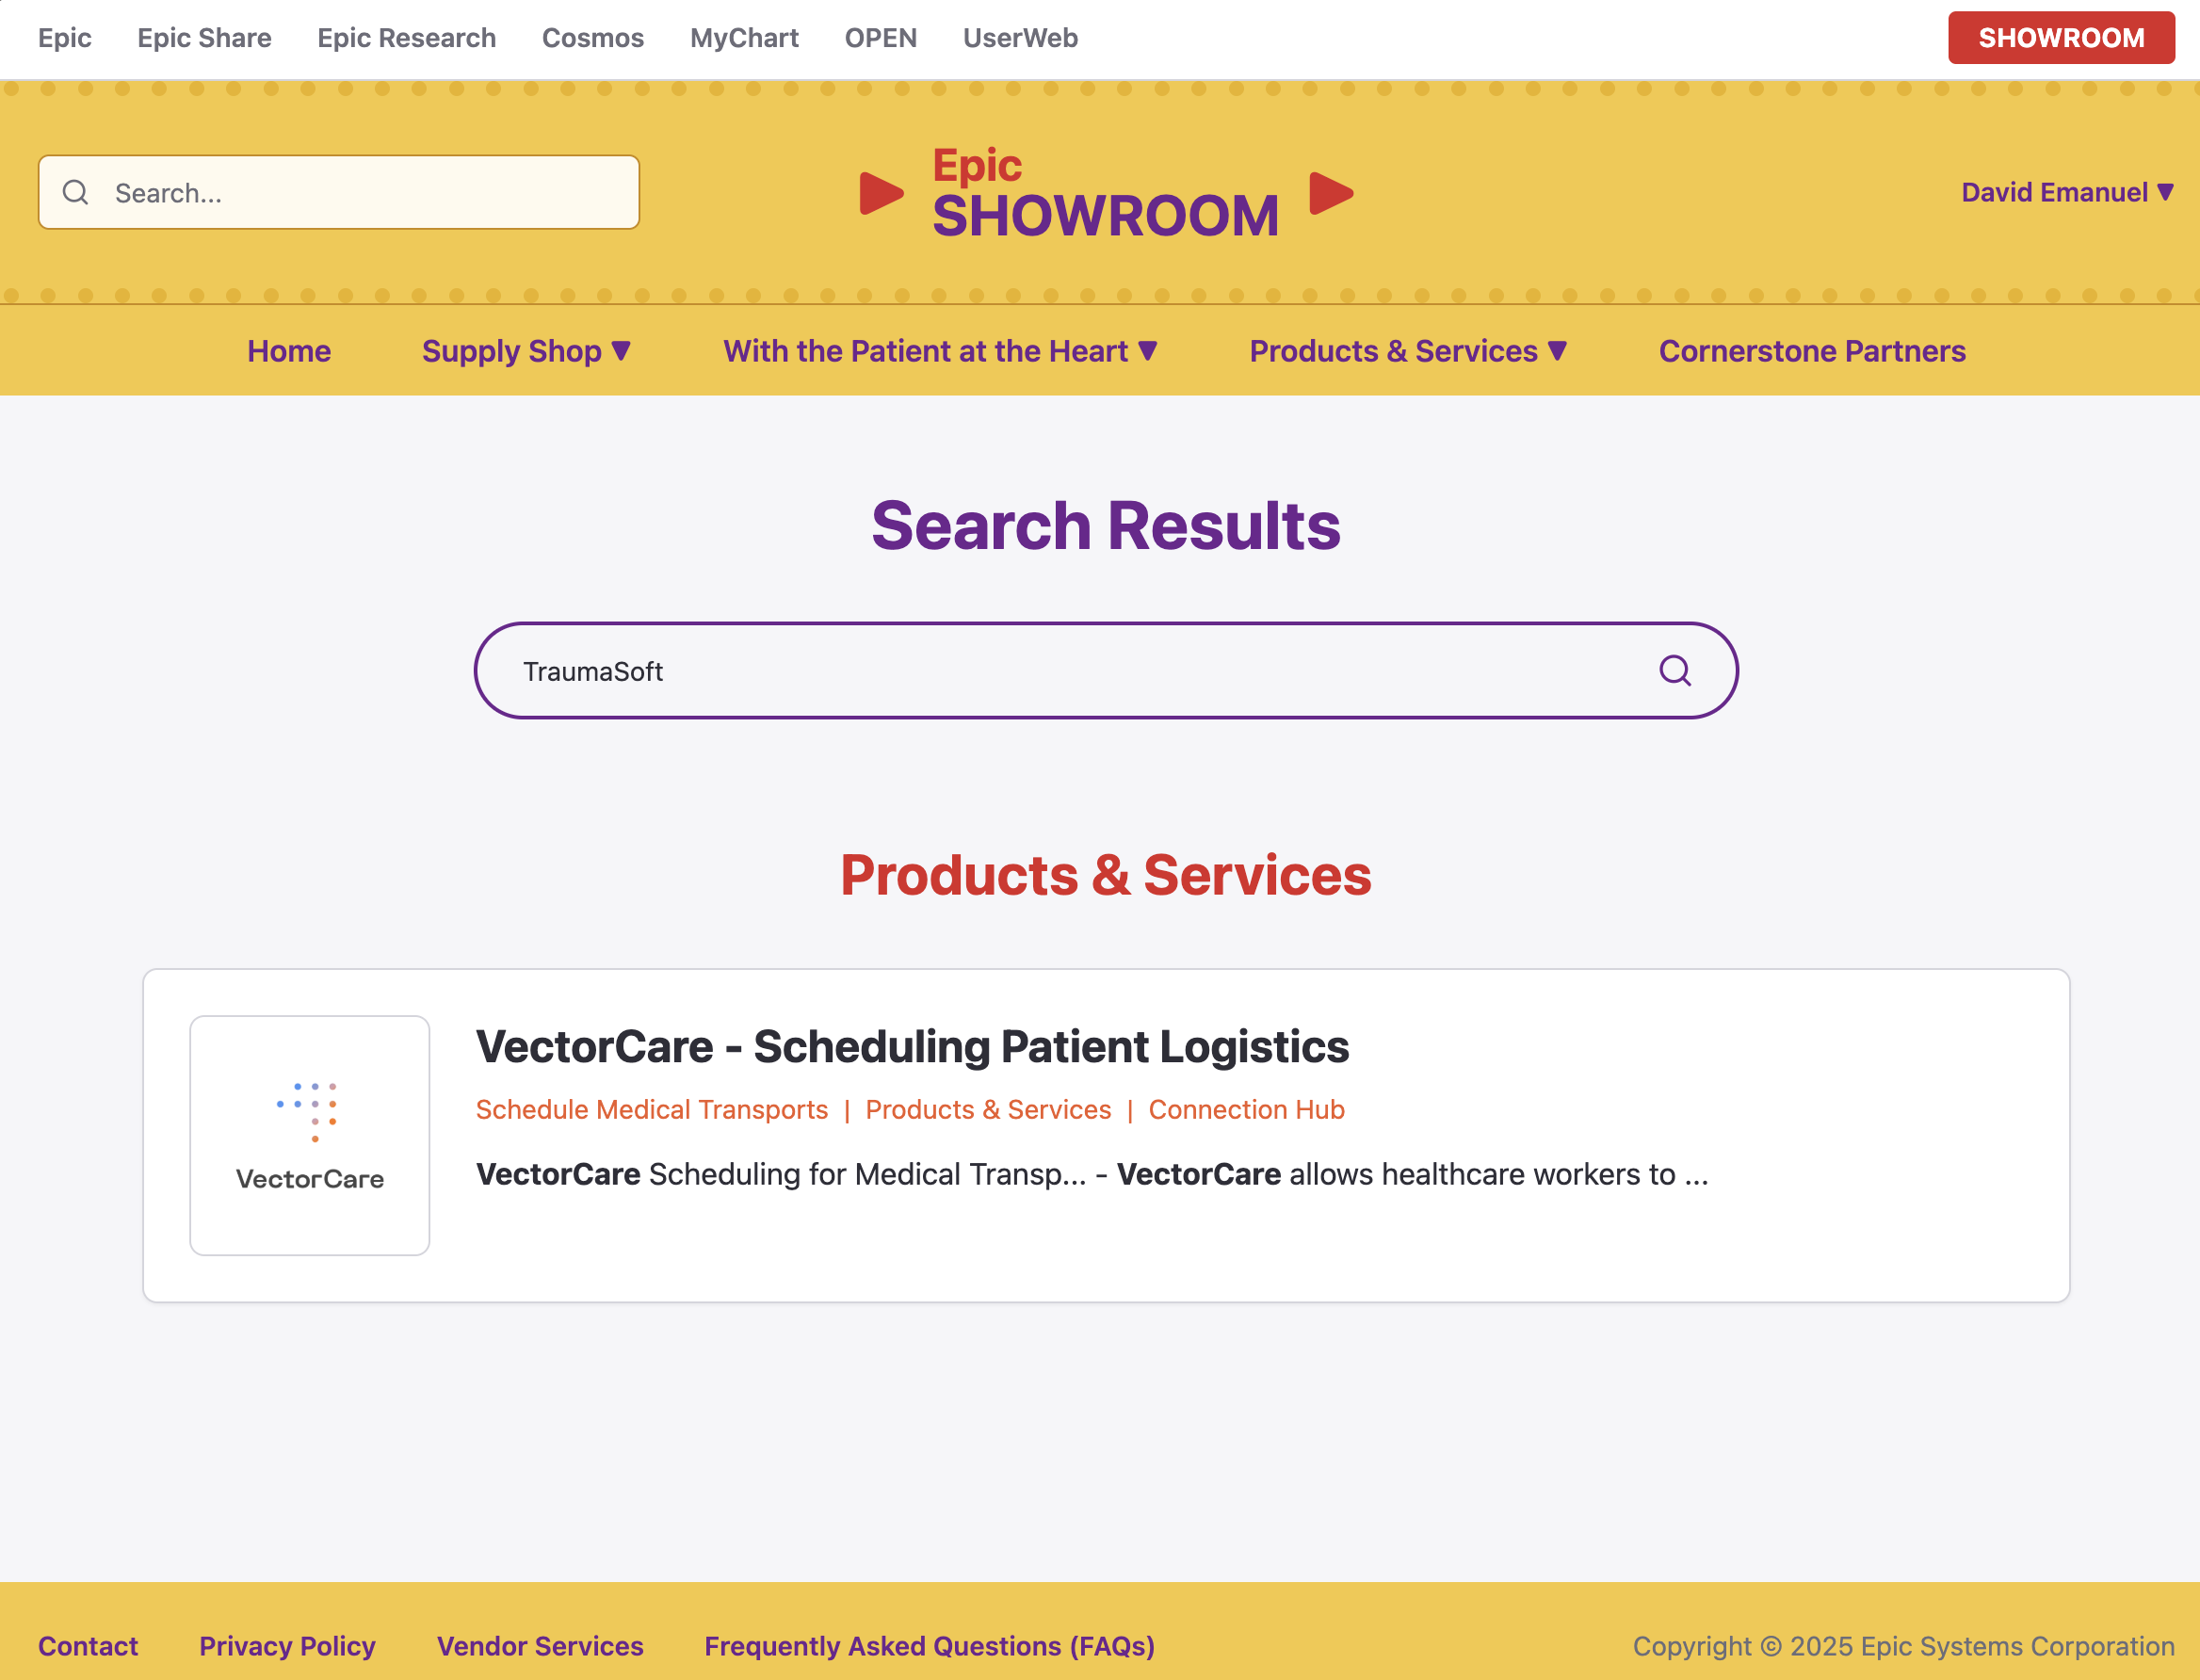Select the Cosmos menu item
Viewport: 2200px width, 1680px height.
point(592,38)
